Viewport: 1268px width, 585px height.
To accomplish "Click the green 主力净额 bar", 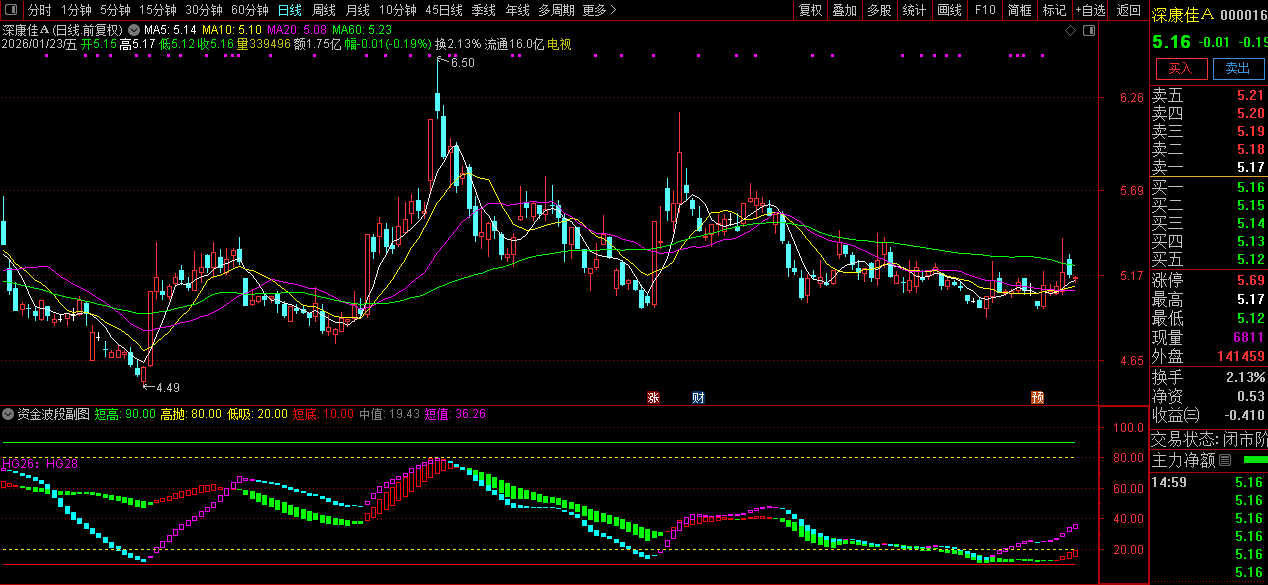I will tap(1254, 460).
